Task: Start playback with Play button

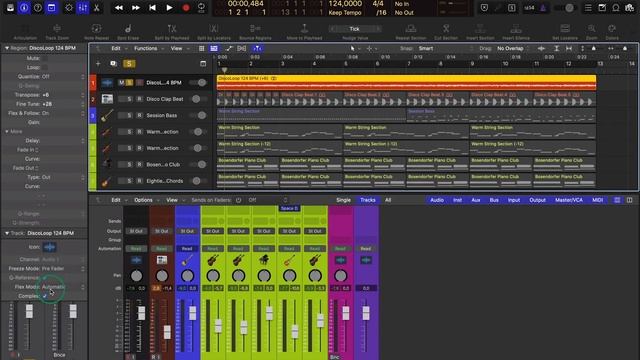Action: coord(169,8)
